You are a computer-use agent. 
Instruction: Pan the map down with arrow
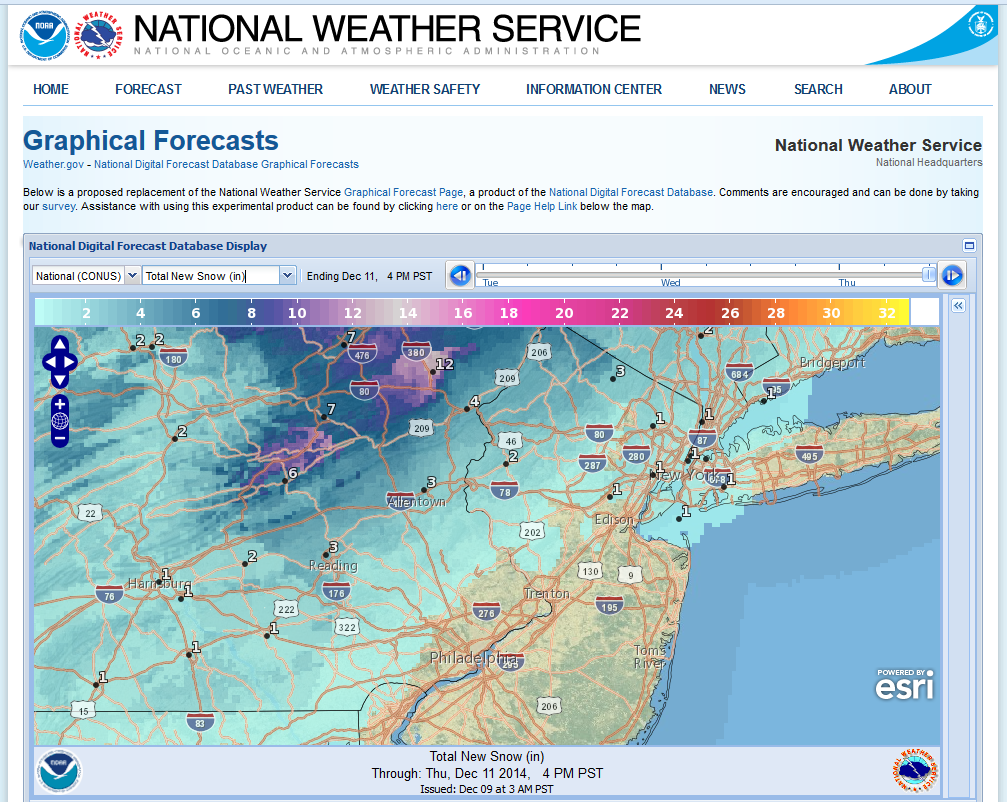click(59, 378)
